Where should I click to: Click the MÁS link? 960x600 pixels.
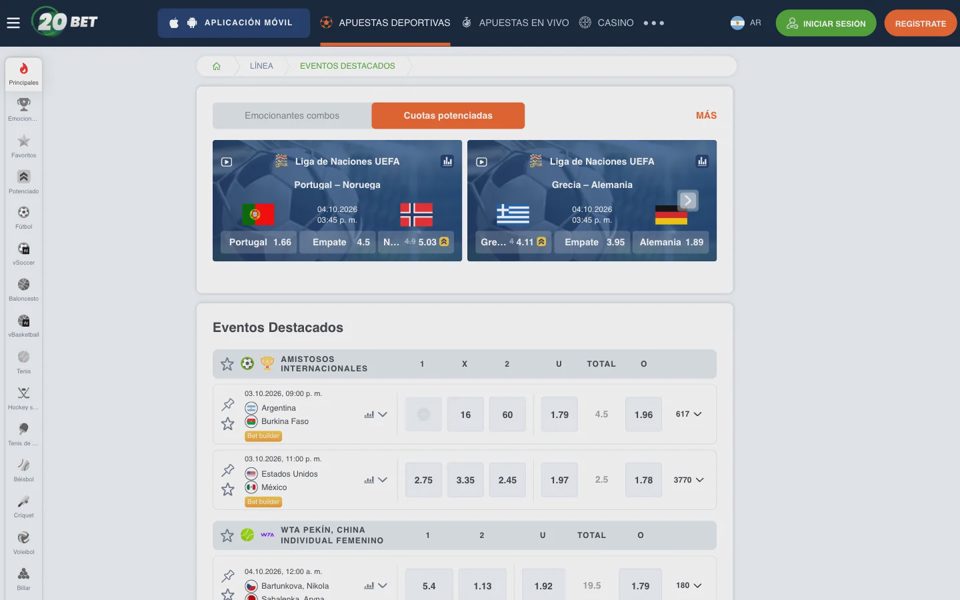click(706, 116)
